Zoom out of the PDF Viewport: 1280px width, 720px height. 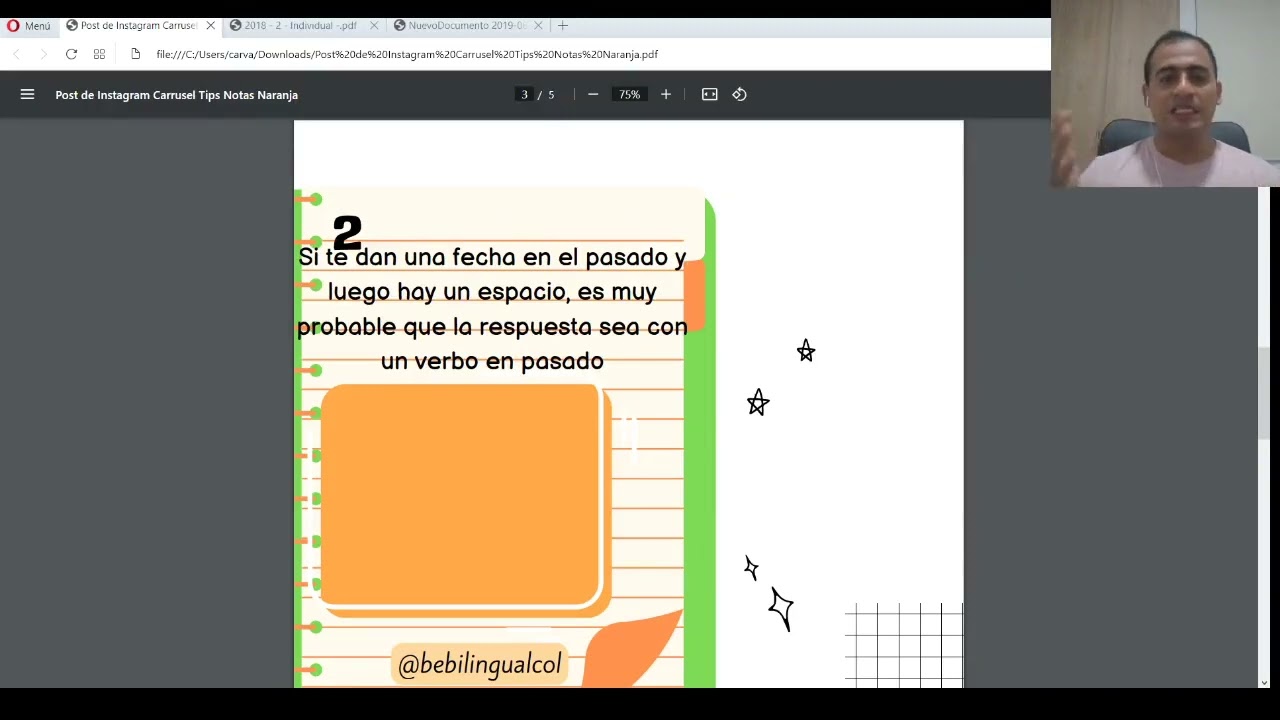point(593,94)
